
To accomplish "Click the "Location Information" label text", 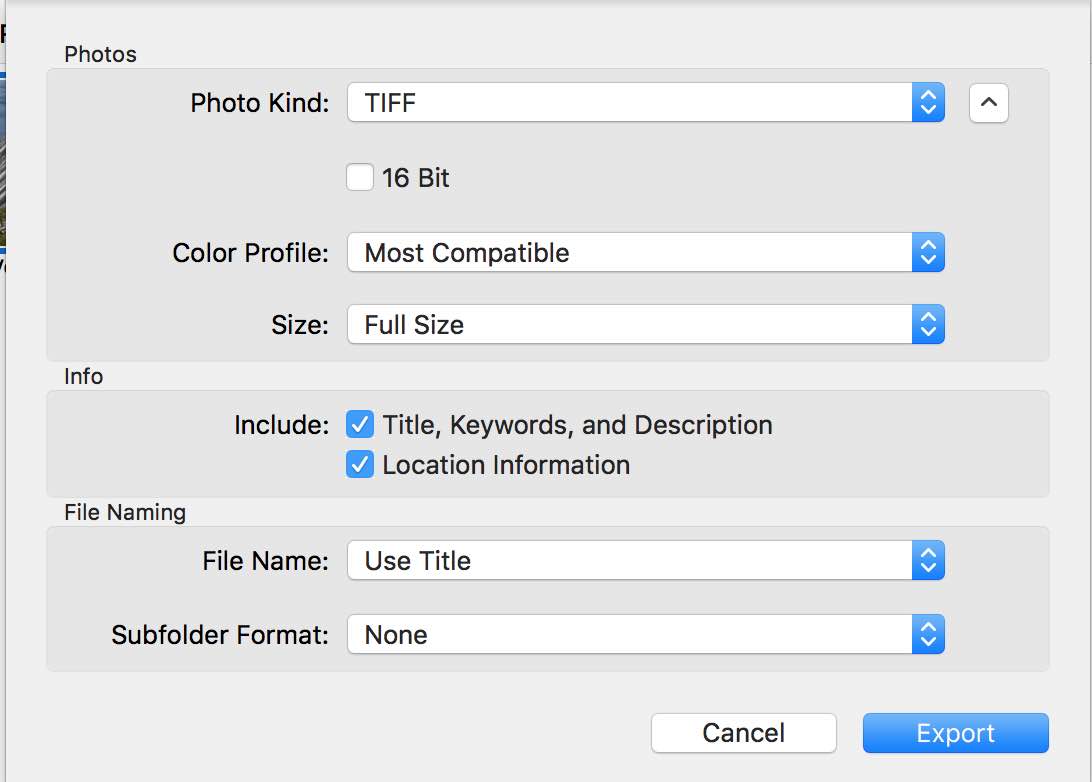I will pos(506,466).
